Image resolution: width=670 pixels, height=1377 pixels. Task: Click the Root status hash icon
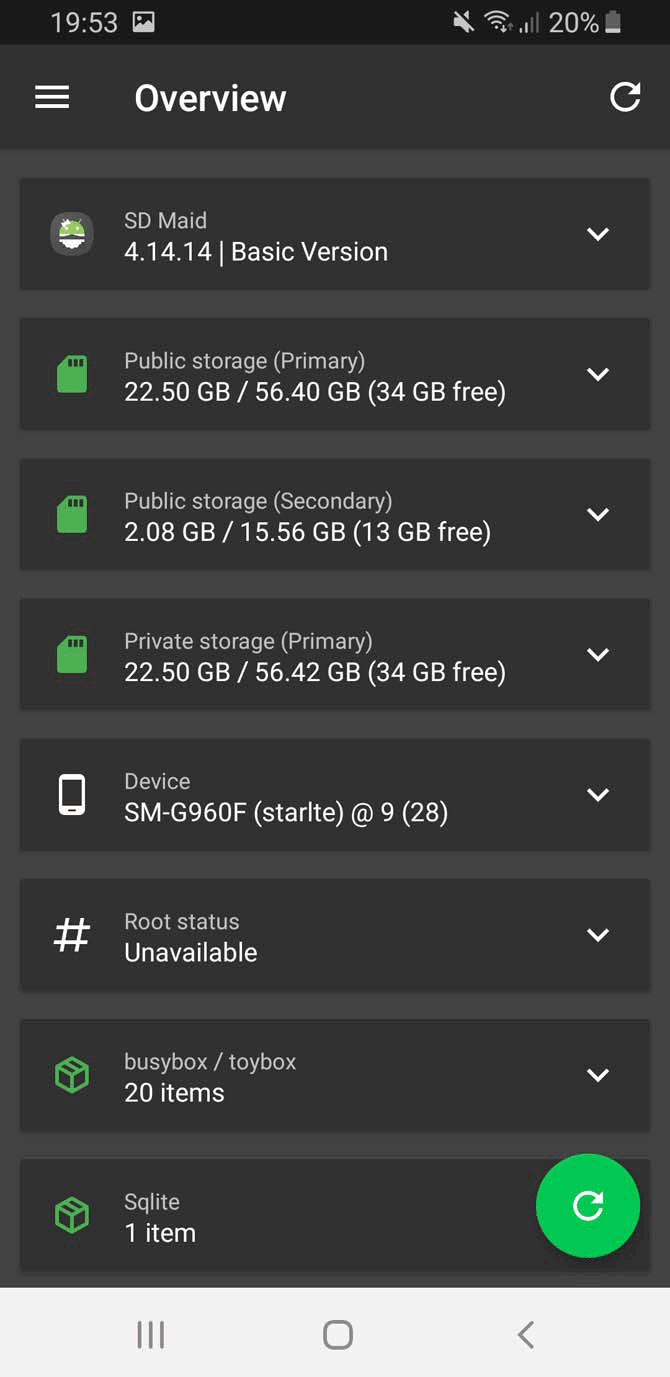click(71, 935)
